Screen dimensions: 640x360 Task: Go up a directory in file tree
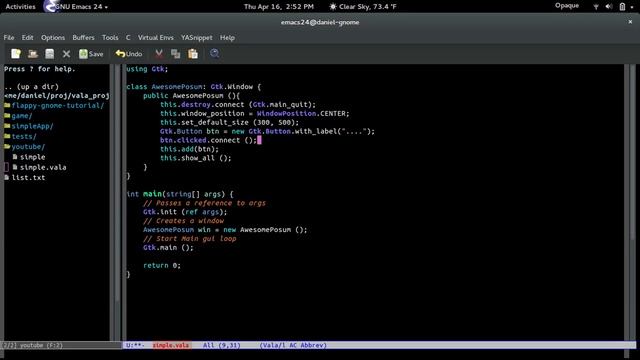[32, 87]
